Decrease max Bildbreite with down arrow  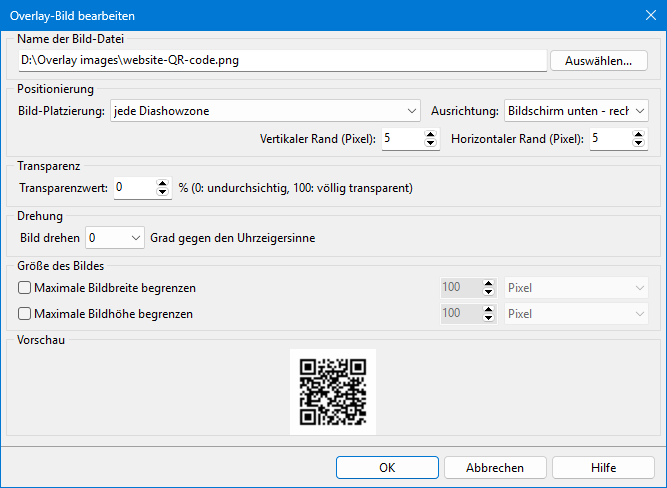point(488,292)
